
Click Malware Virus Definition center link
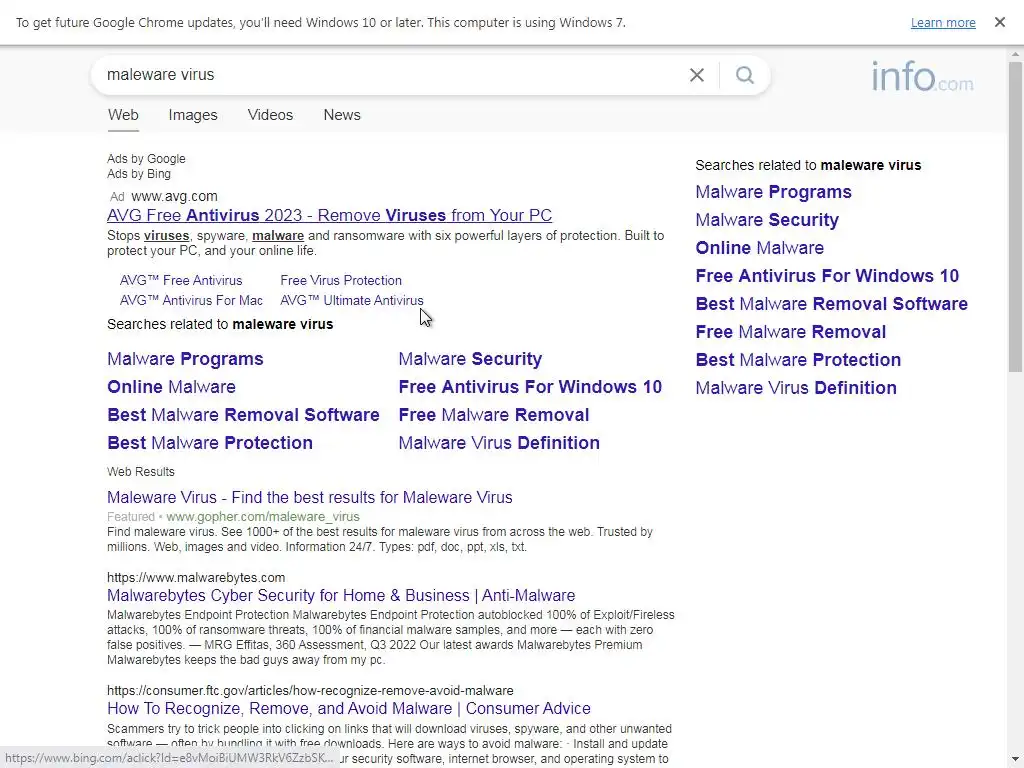tap(499, 443)
